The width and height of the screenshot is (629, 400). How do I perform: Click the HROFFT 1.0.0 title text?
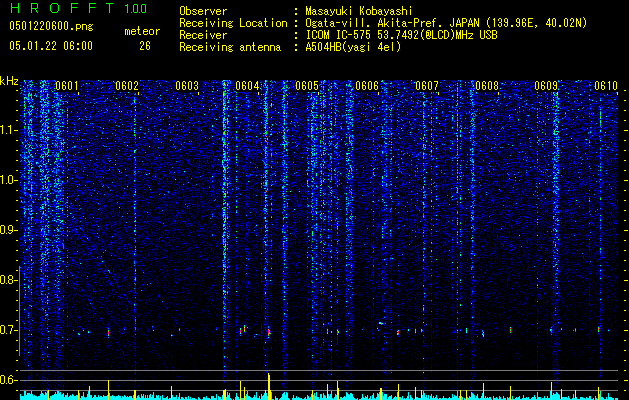click(78, 8)
